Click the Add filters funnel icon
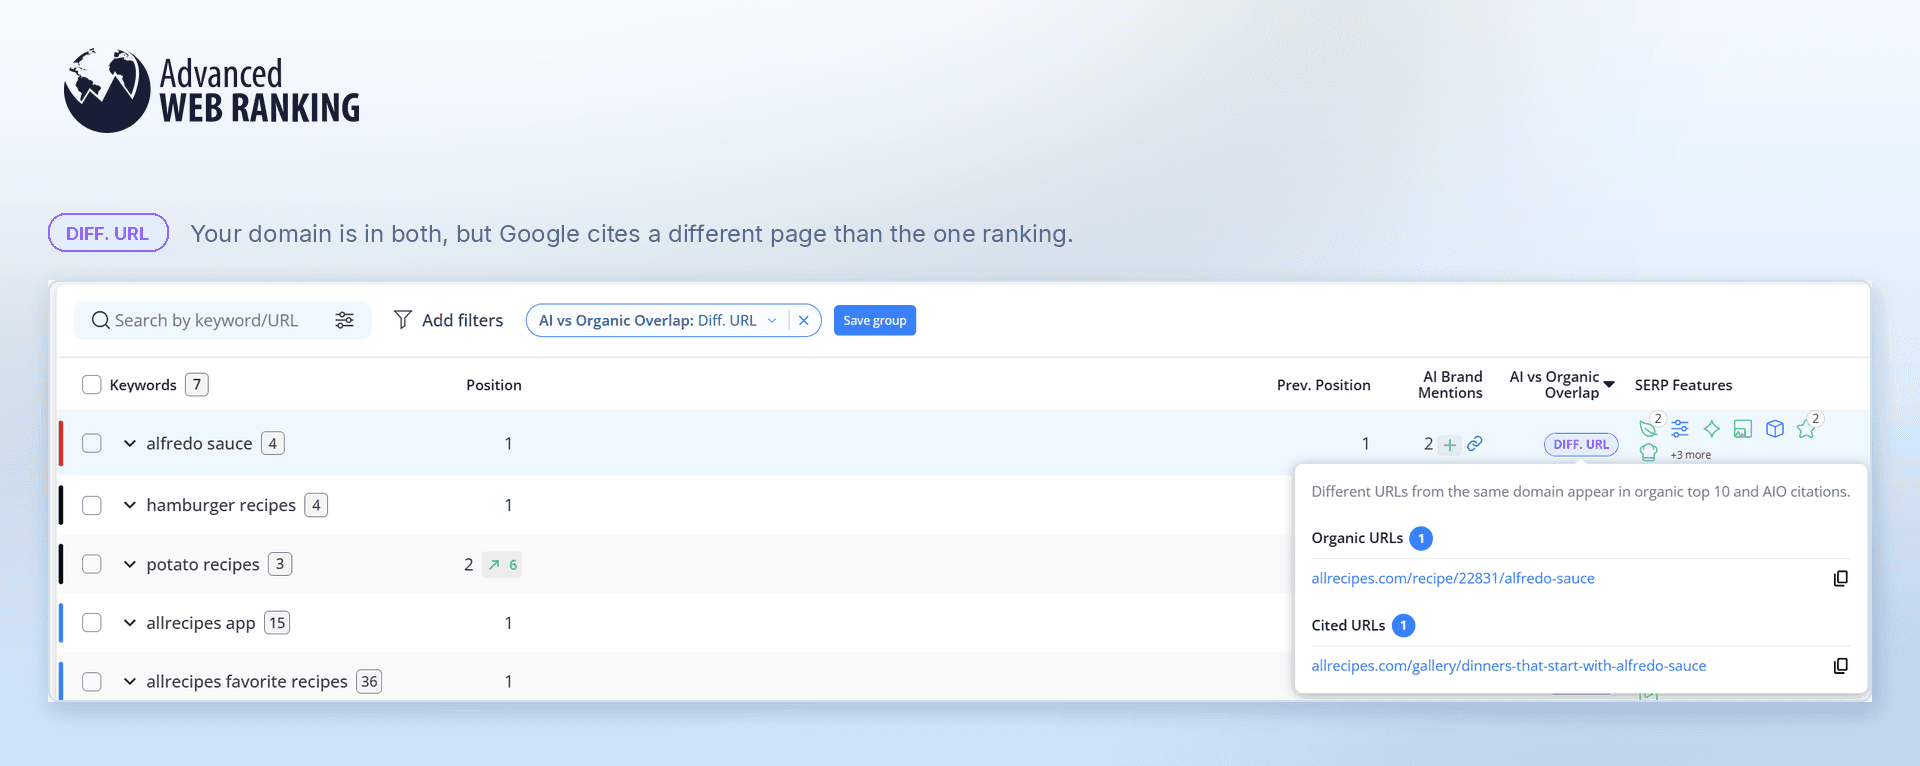This screenshot has width=1920, height=766. (403, 320)
